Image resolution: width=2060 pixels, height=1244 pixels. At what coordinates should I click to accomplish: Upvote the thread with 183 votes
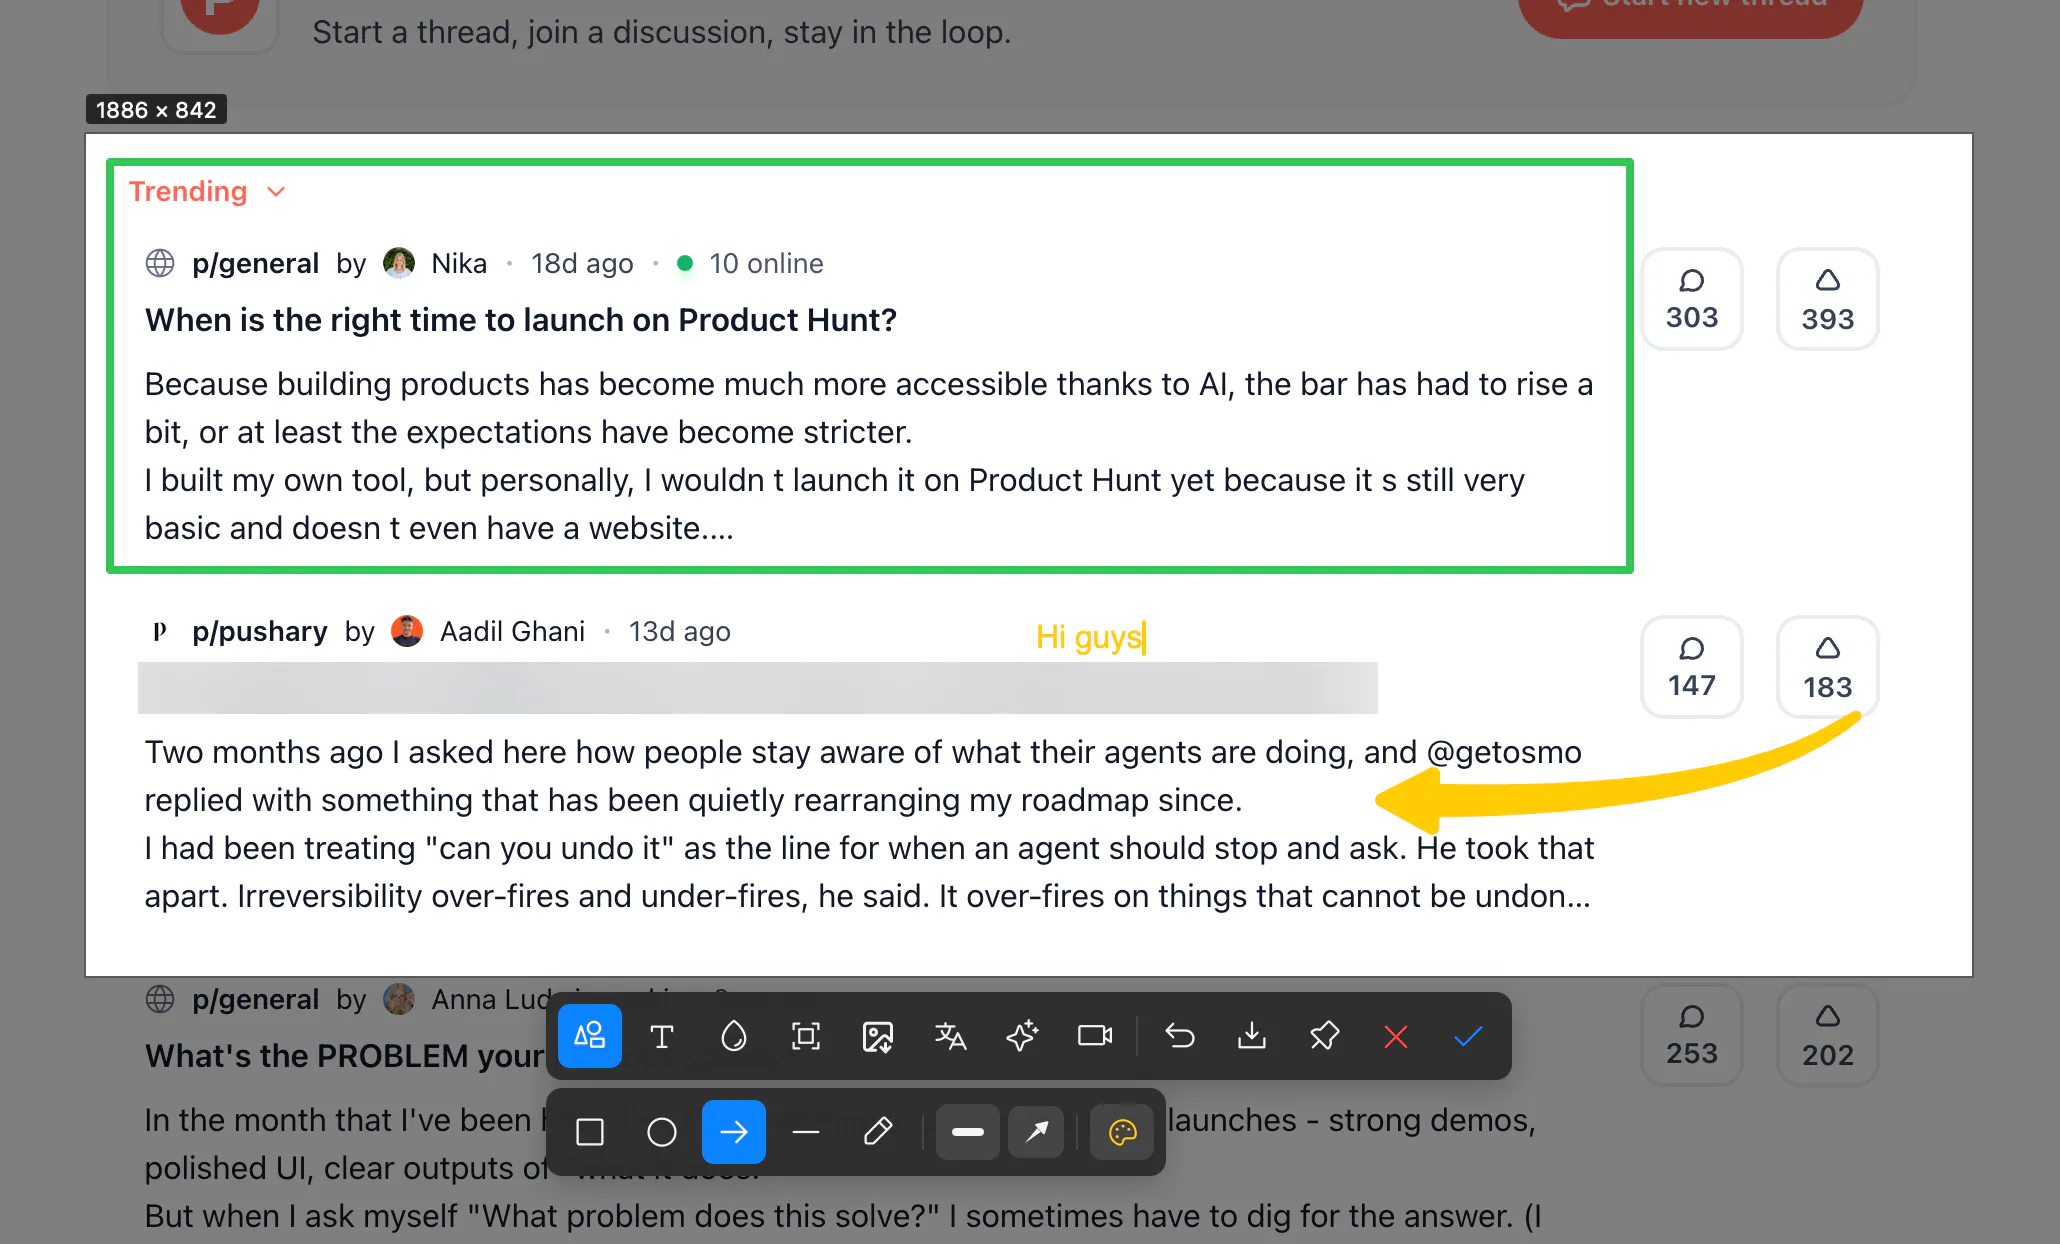pos(1828,667)
